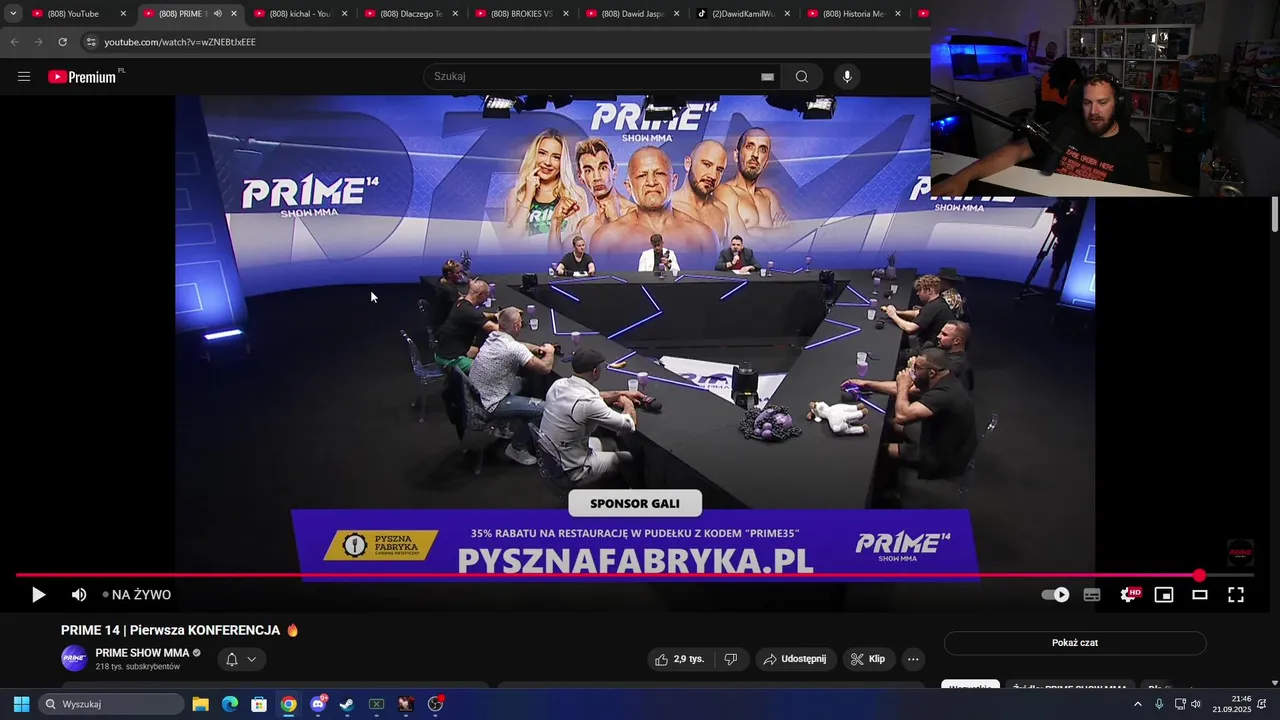Reload the page
1280x720 pixels.
(x=62, y=42)
